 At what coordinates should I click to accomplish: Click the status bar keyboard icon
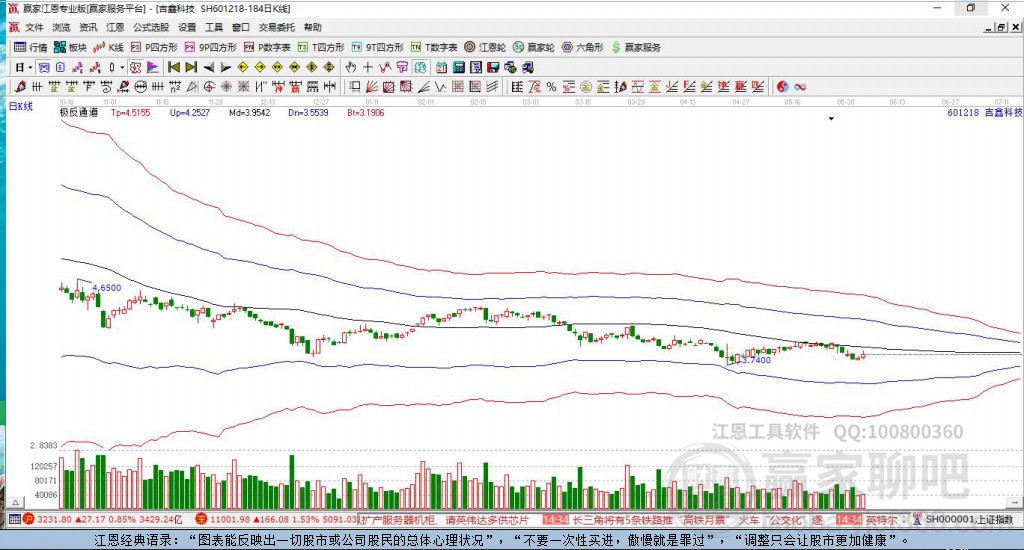[x=14, y=519]
